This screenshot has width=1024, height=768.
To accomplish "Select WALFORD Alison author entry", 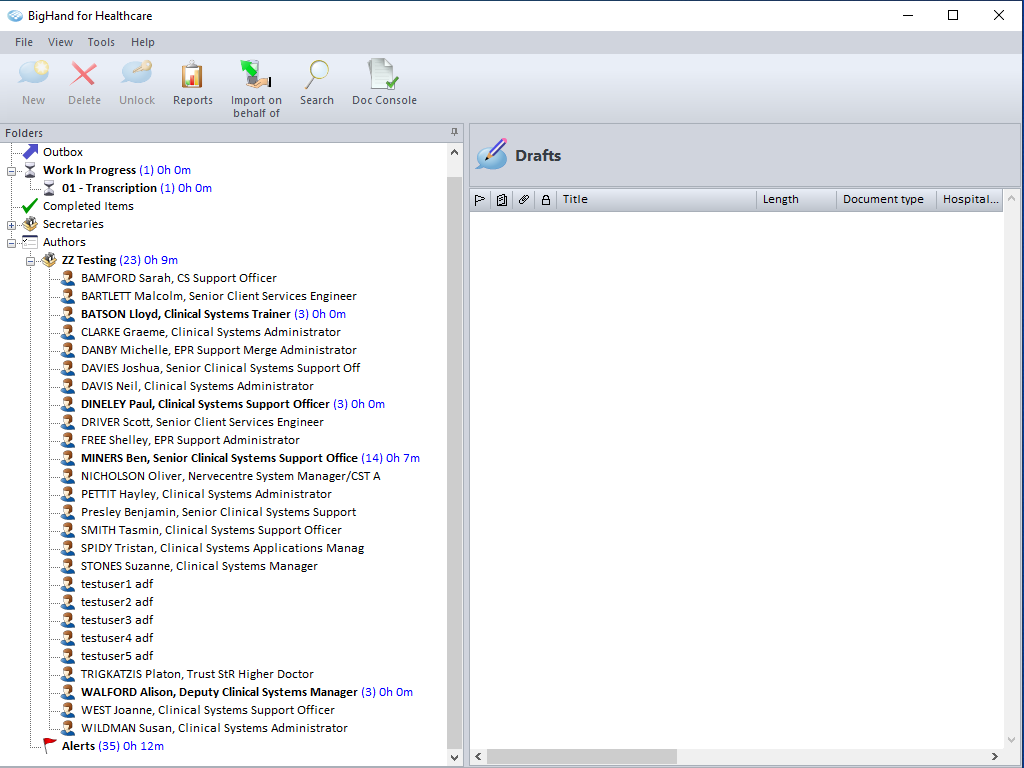I will pyautogui.click(x=247, y=692).
